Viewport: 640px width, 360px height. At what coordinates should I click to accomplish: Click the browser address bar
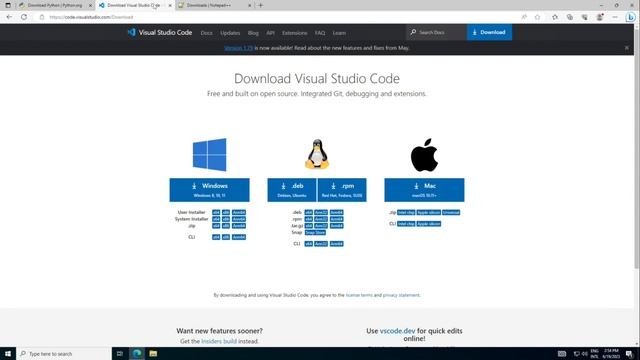pyautogui.click(x=282, y=17)
